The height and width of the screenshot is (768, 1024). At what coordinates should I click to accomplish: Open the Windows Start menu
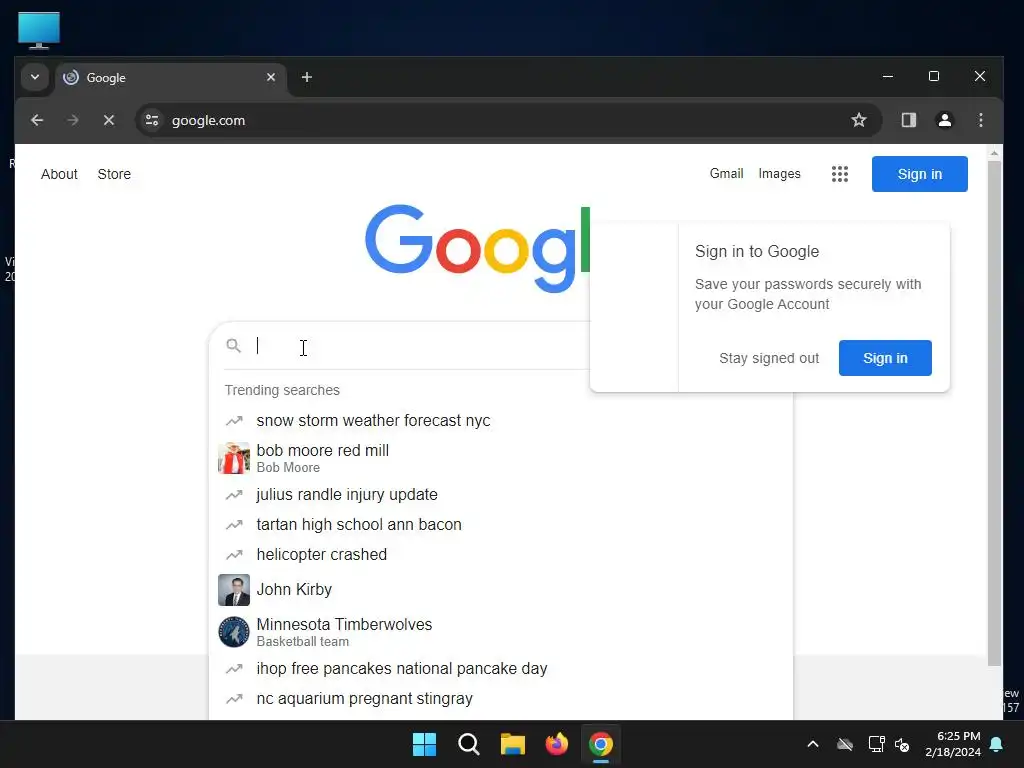(424, 744)
